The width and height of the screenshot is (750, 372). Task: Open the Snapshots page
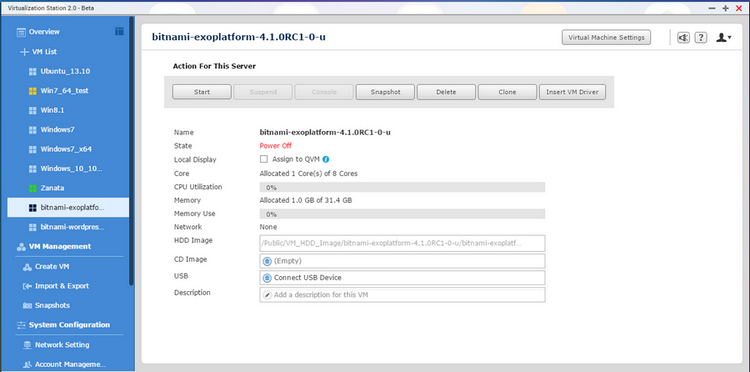click(52, 306)
